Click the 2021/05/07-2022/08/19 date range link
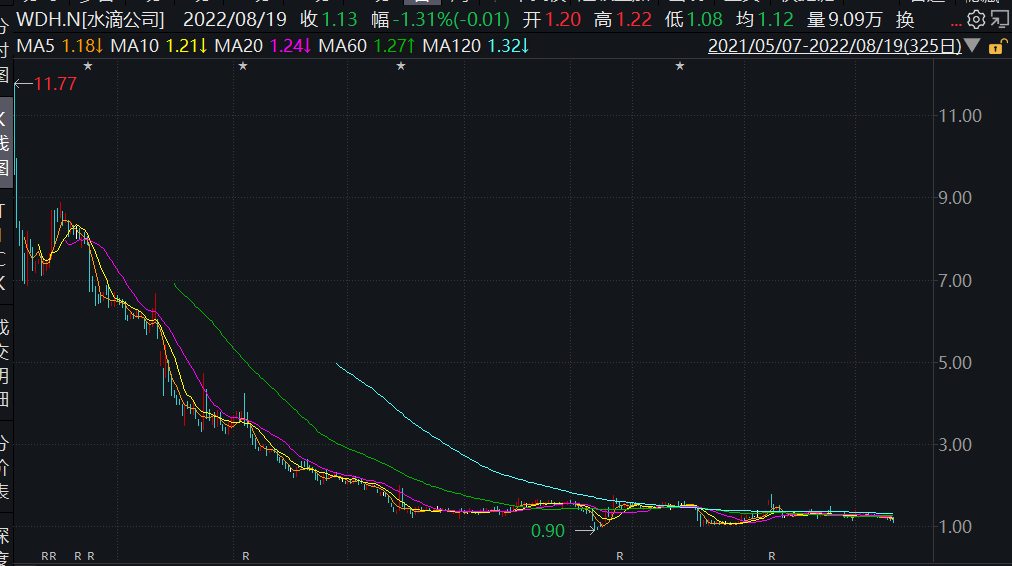Screen dimensions: 1012x566 (834, 46)
